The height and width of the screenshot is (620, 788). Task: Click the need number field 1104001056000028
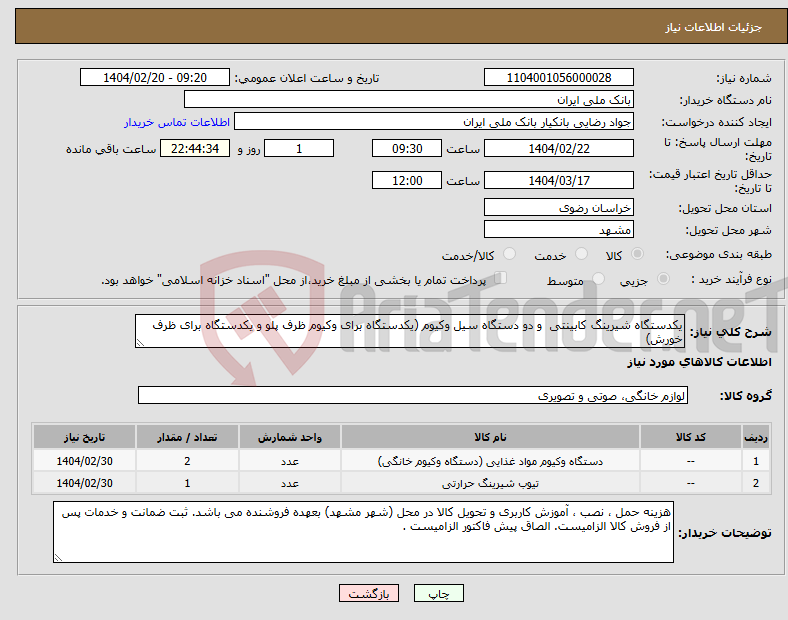pyautogui.click(x=558, y=78)
